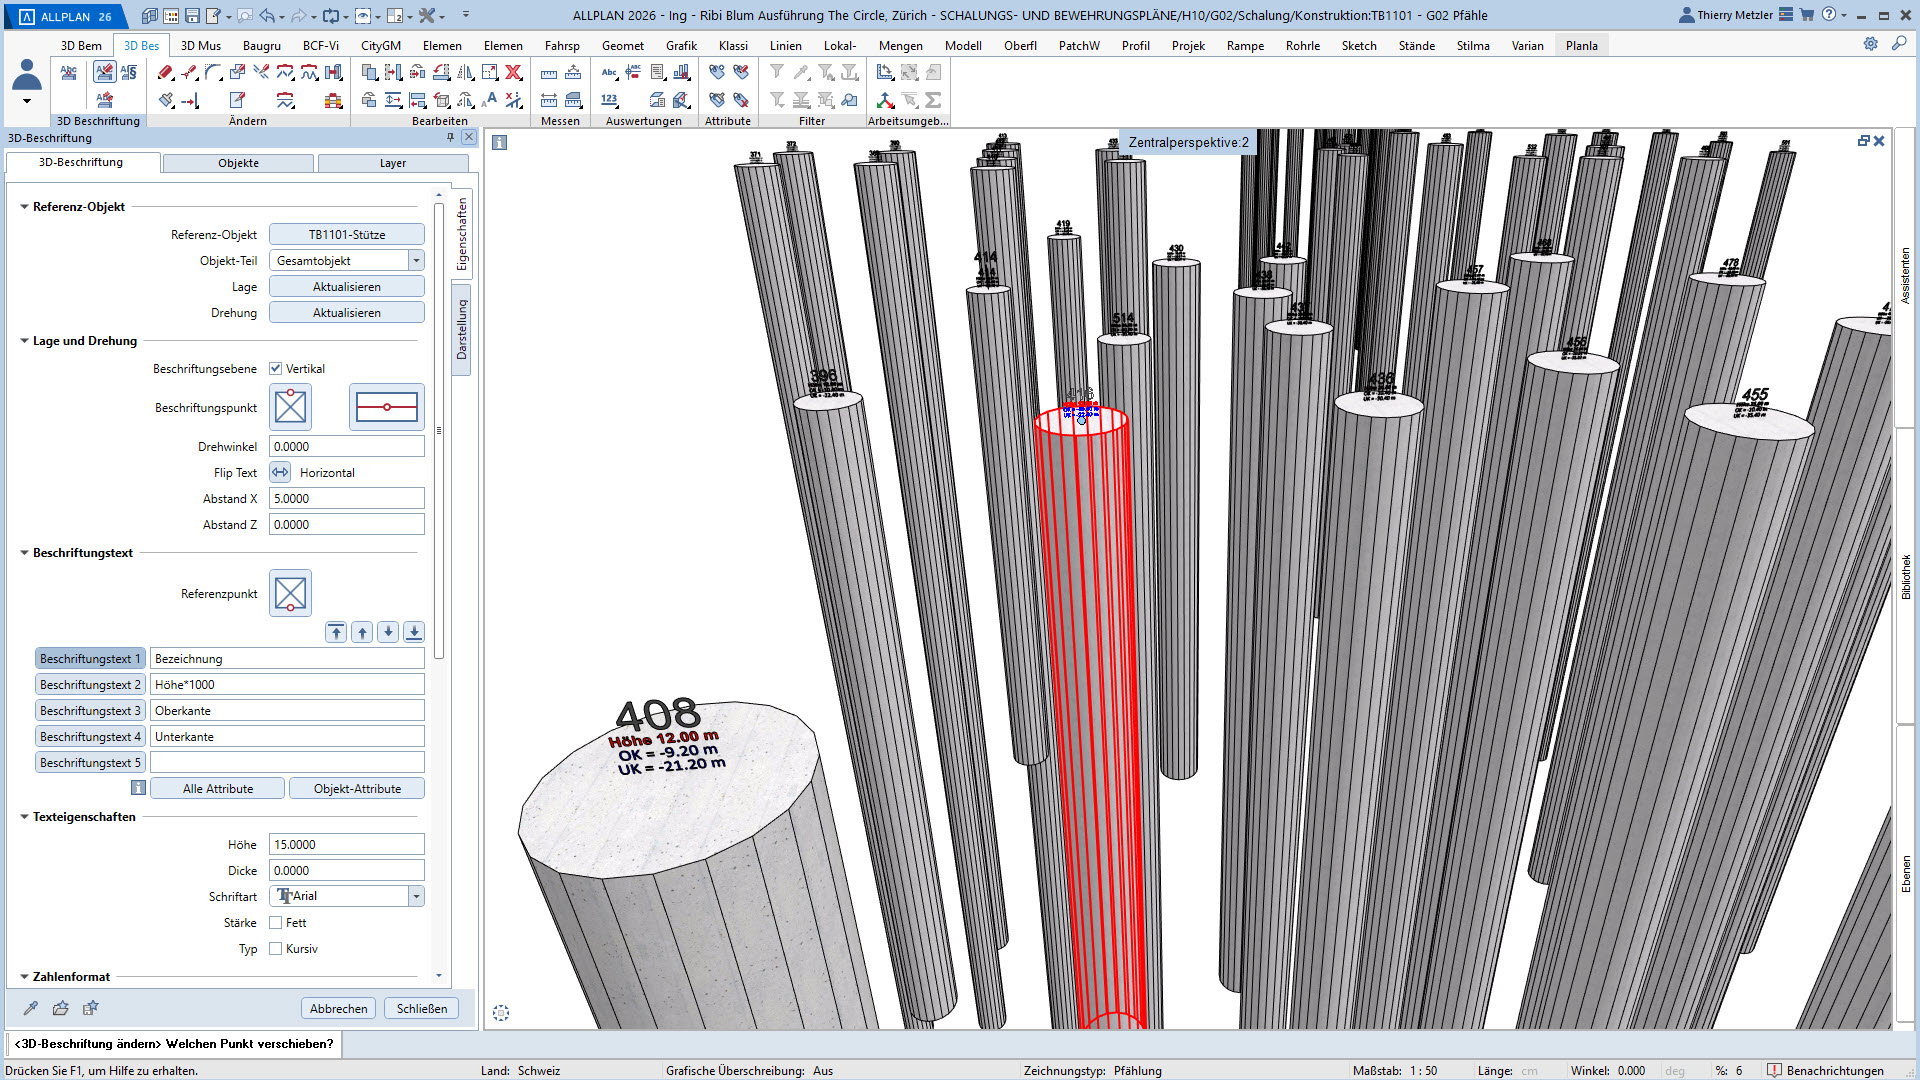The width and height of the screenshot is (1920, 1080).
Task: Click the Drehwinkel input field
Action: 346,447
